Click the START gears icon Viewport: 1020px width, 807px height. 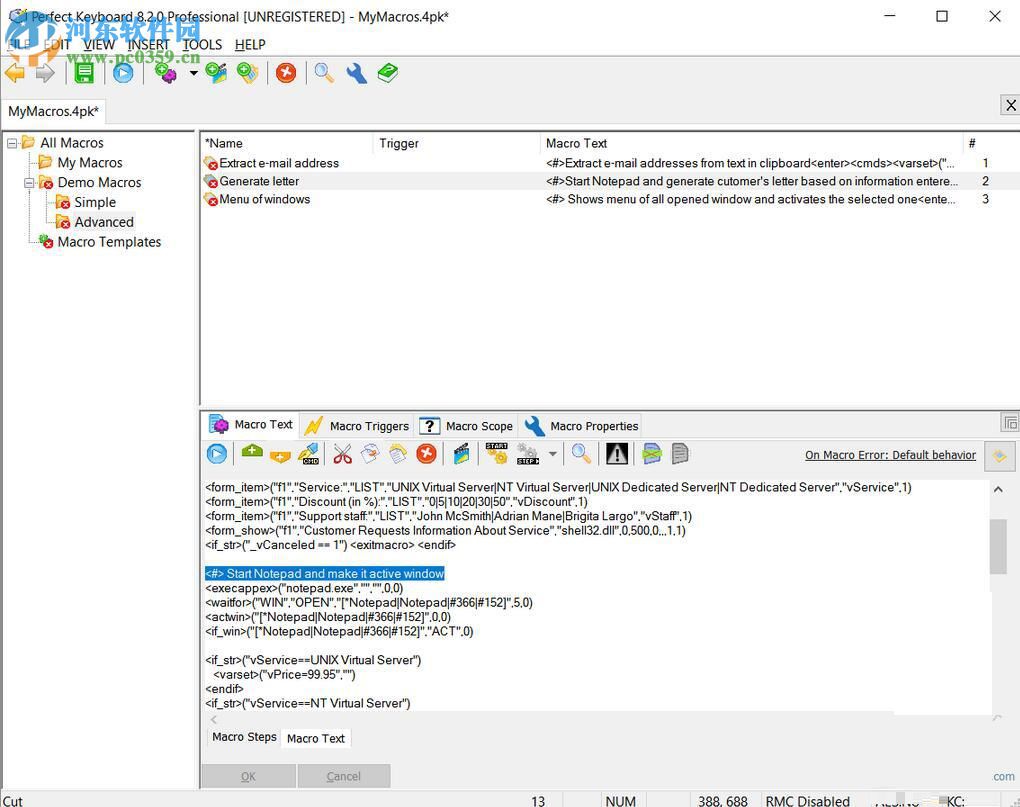[x=496, y=453]
